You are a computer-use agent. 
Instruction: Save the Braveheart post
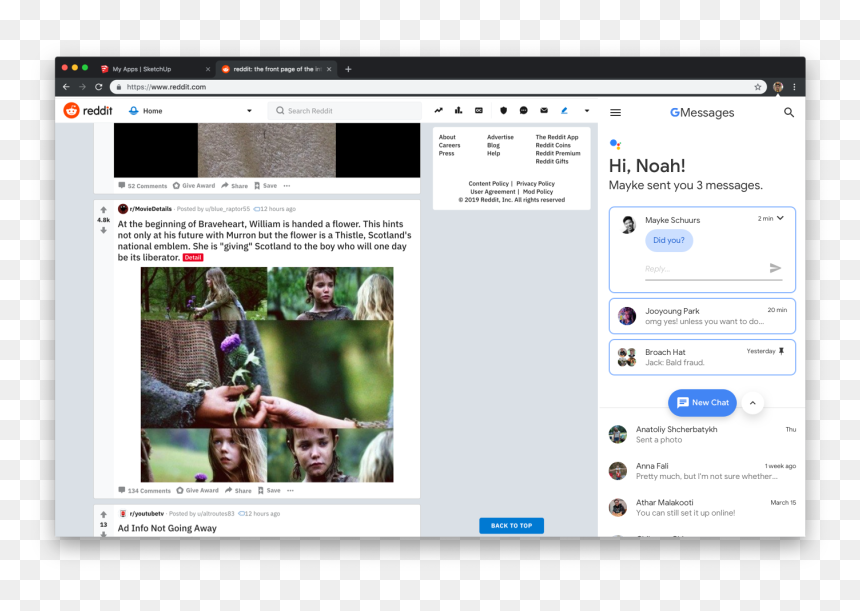click(269, 490)
